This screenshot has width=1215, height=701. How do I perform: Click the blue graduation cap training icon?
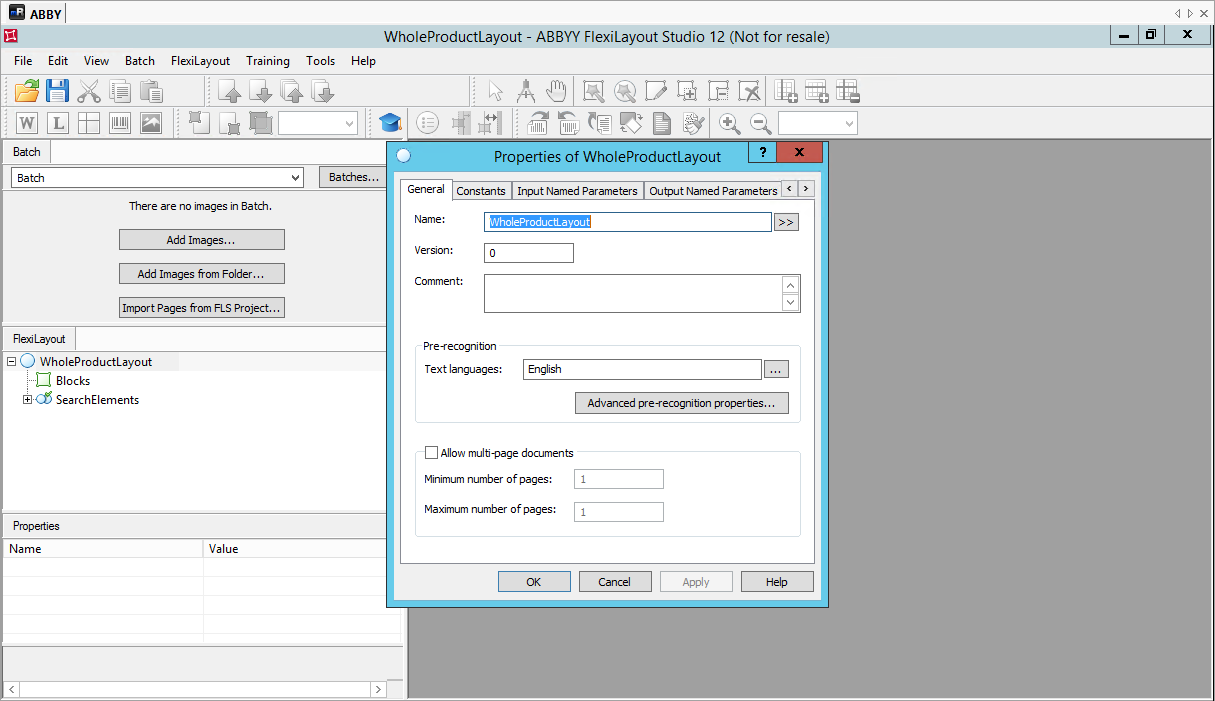(390, 123)
